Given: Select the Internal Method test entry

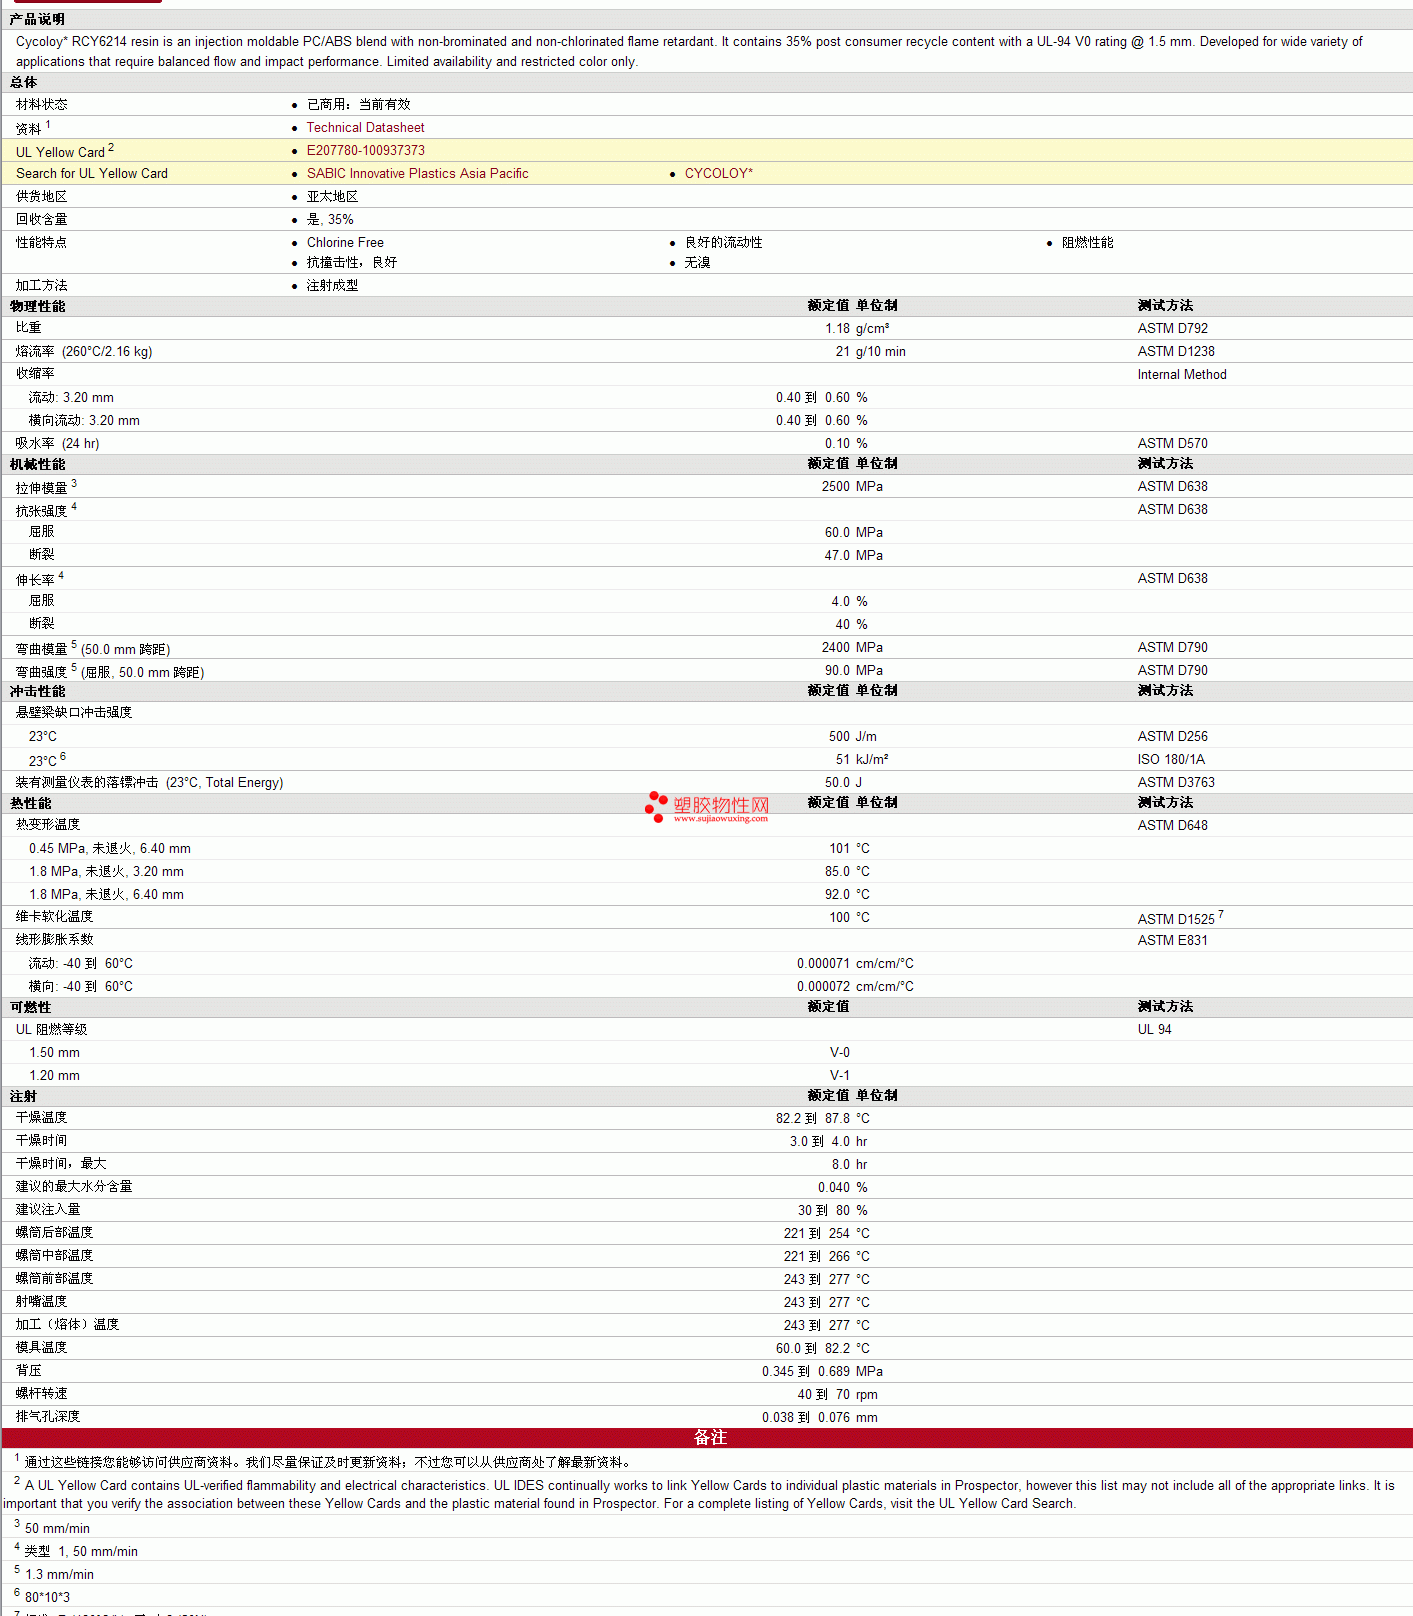Looking at the screenshot, I should tap(1182, 375).
